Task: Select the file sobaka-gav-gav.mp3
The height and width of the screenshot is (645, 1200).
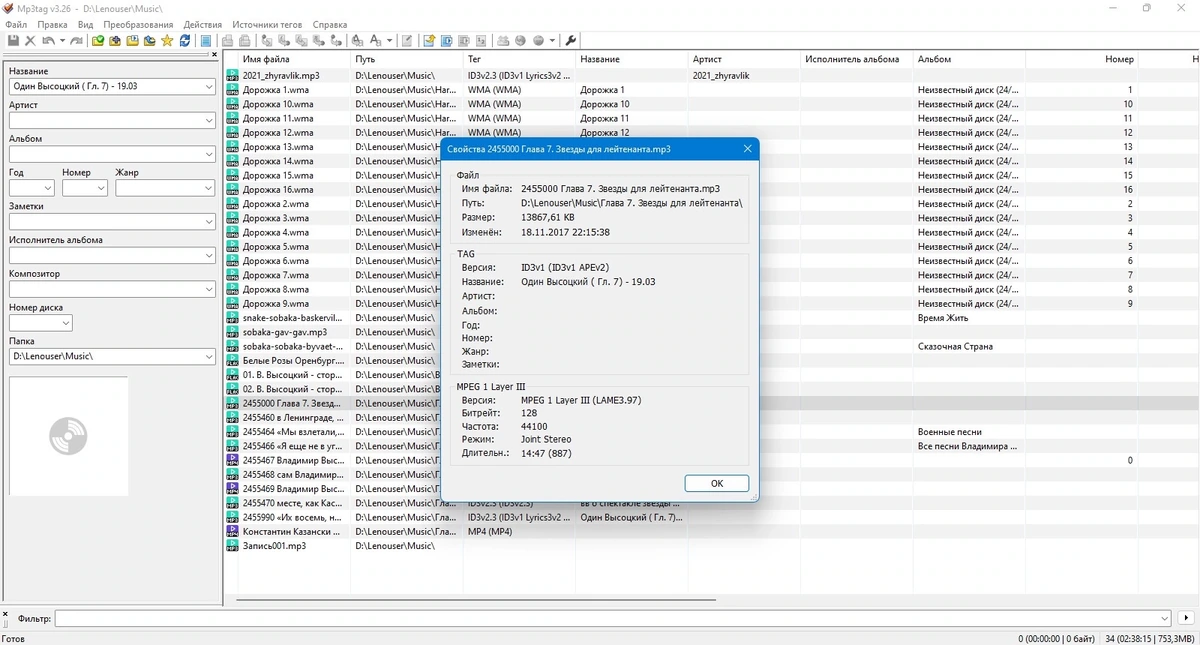Action: pos(285,332)
